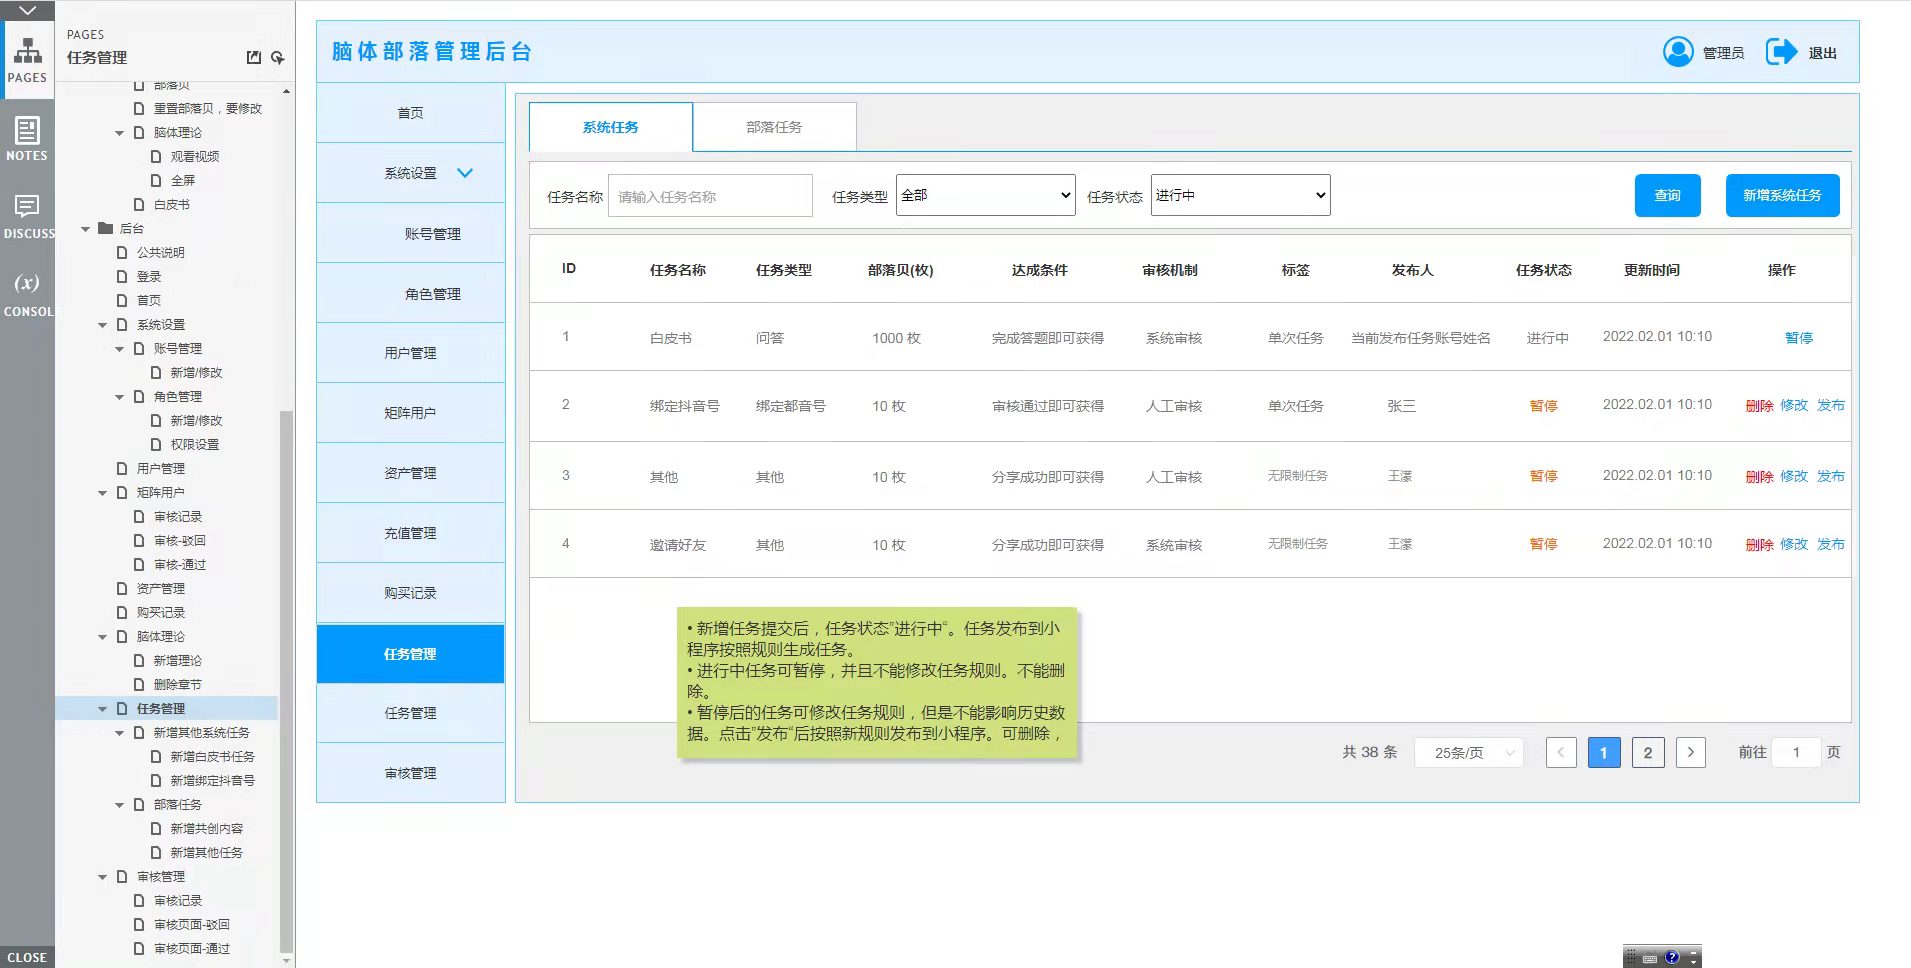The height and width of the screenshot is (968, 1911).
Task: Switch to the 系统任务 tab
Action: pos(610,127)
